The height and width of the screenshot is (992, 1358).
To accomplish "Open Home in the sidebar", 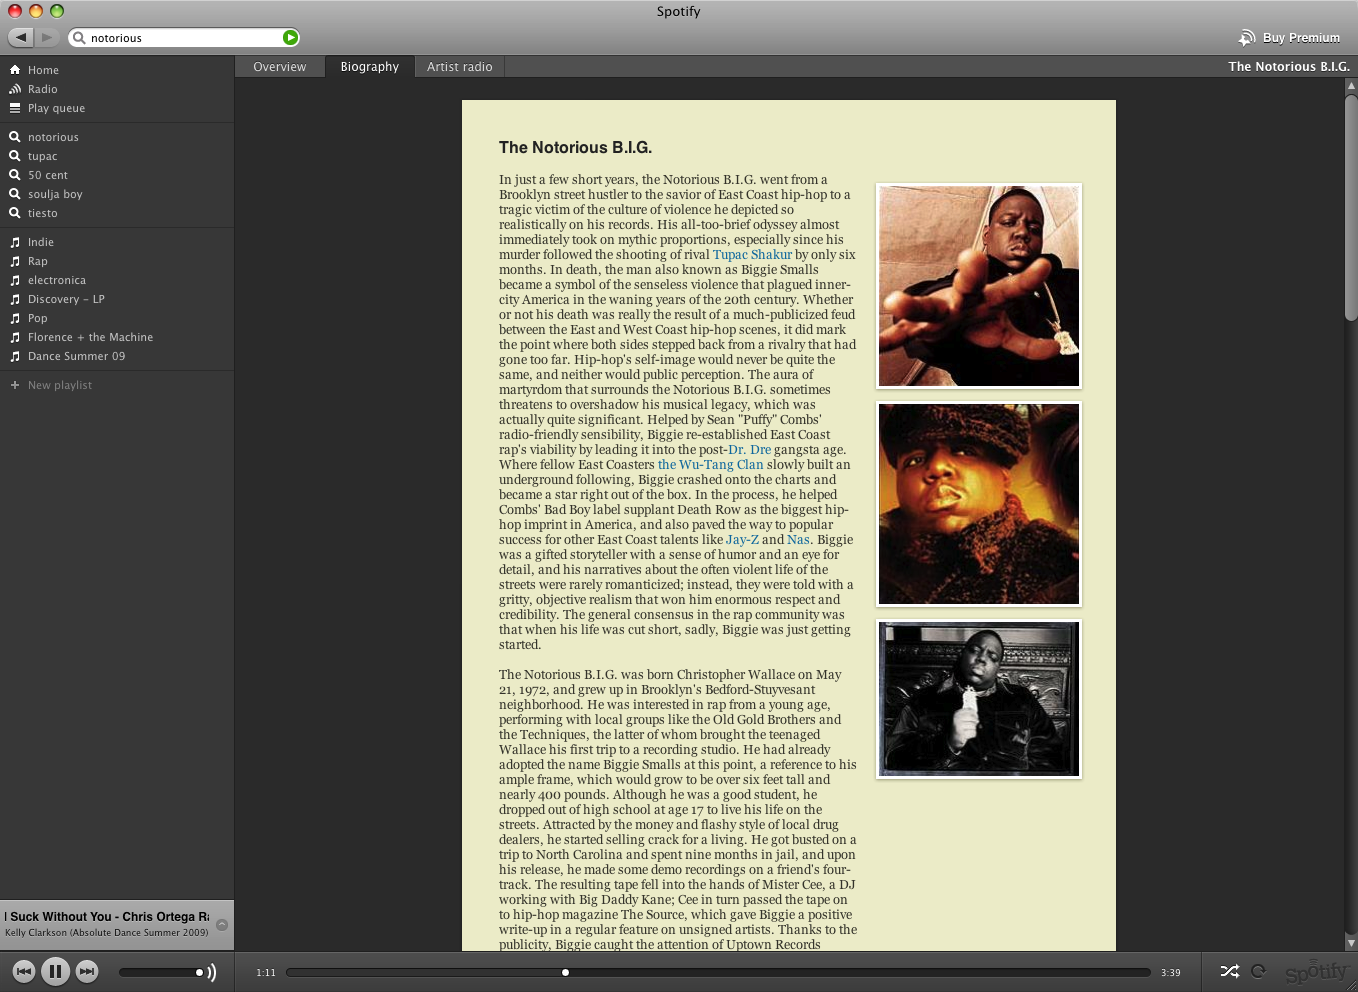I will pyautogui.click(x=117, y=70).
